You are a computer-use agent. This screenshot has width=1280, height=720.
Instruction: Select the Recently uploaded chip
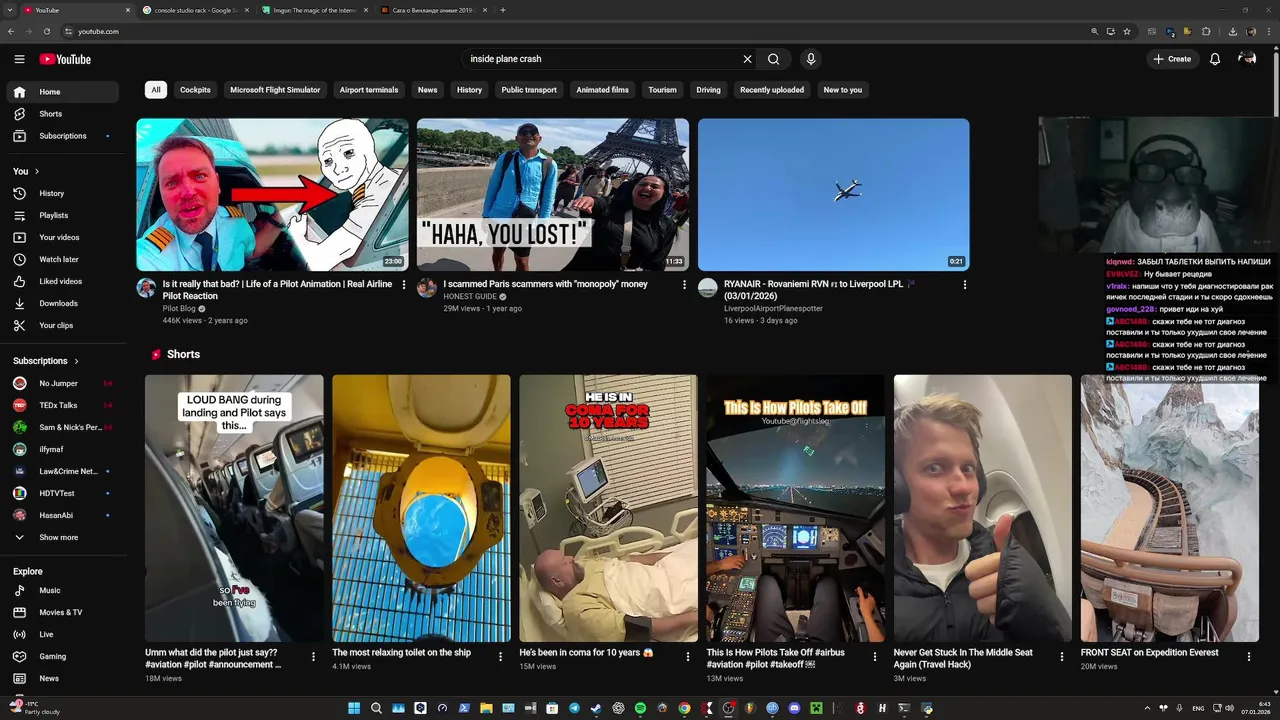click(772, 90)
